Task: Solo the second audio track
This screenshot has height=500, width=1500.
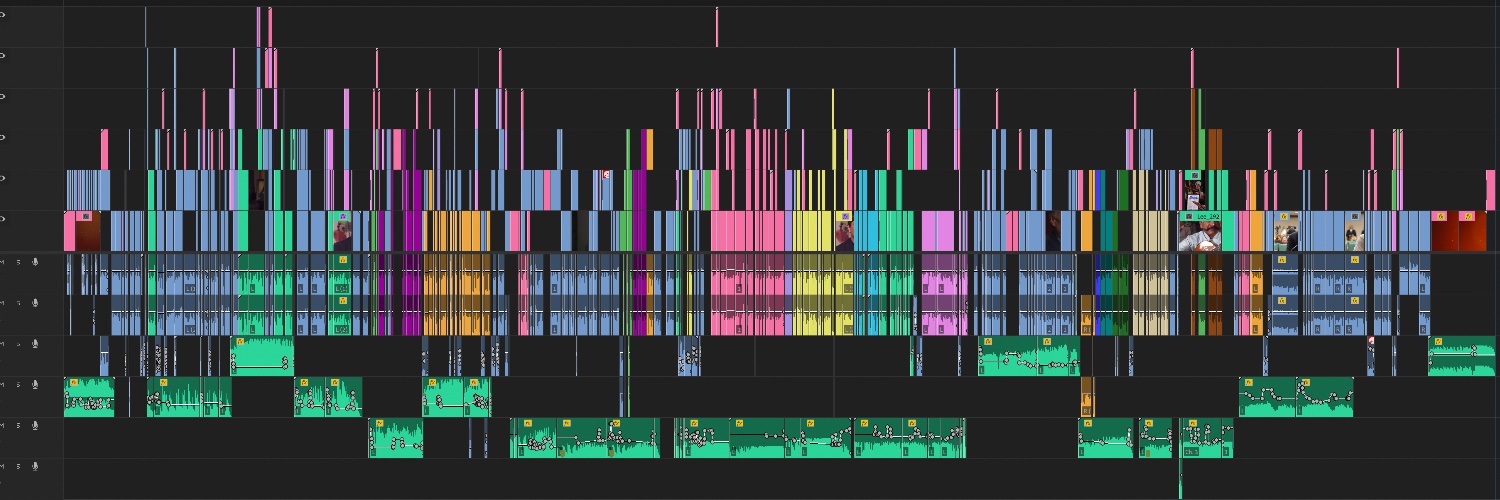Action: point(18,303)
